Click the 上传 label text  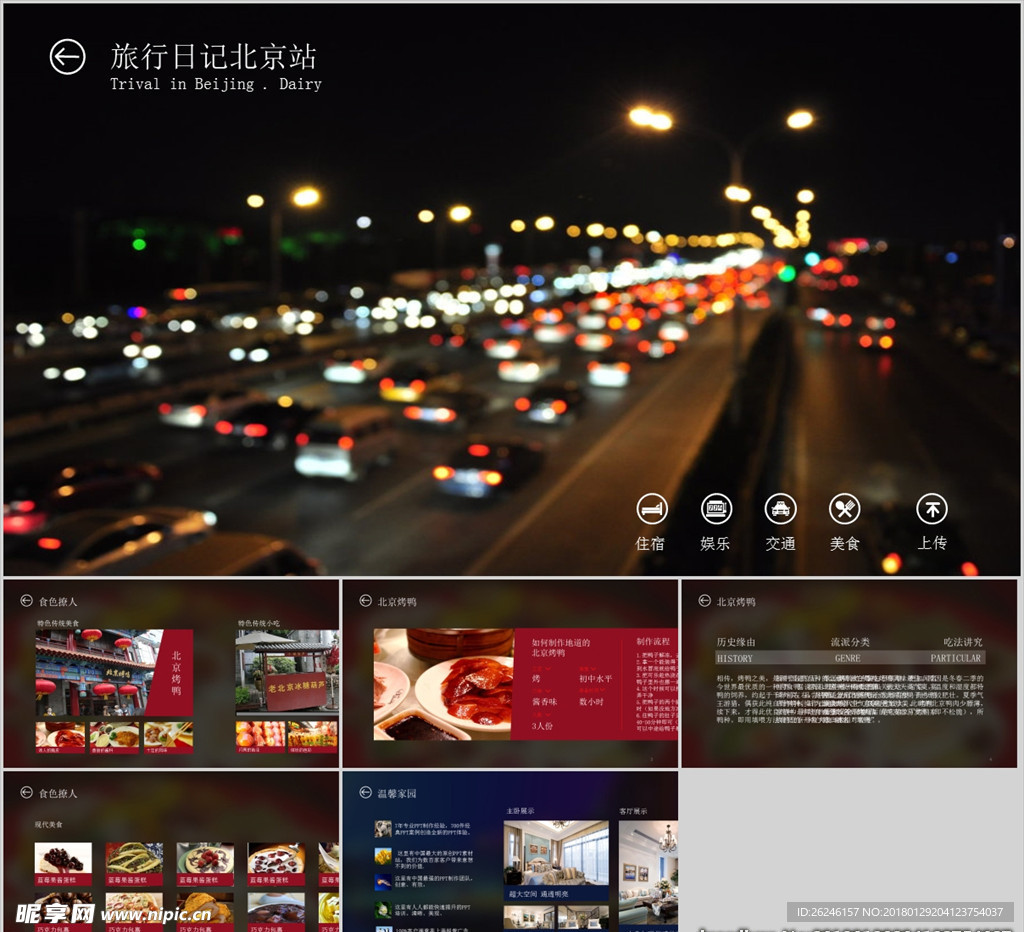coord(932,543)
